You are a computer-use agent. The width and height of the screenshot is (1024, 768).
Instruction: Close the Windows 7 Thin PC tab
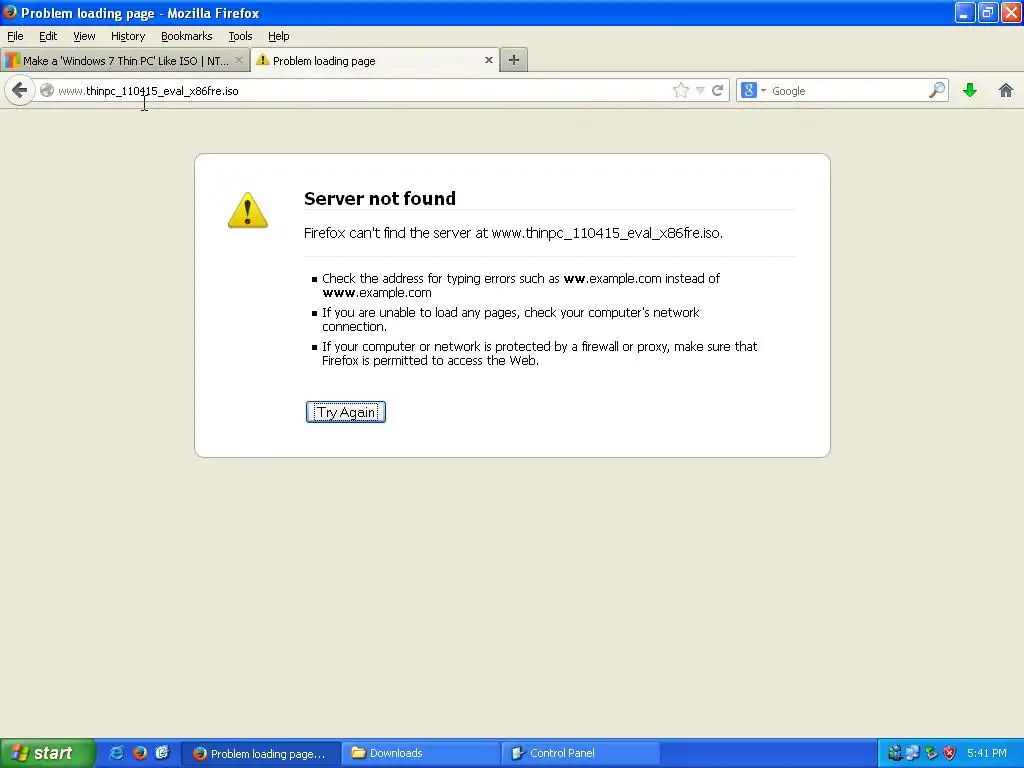coord(239,60)
